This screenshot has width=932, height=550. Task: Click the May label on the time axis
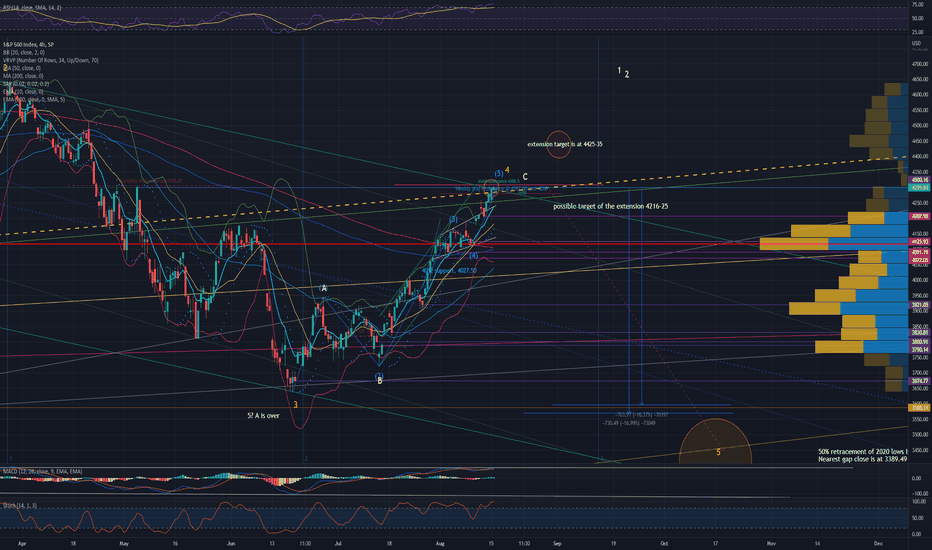[x=124, y=543]
